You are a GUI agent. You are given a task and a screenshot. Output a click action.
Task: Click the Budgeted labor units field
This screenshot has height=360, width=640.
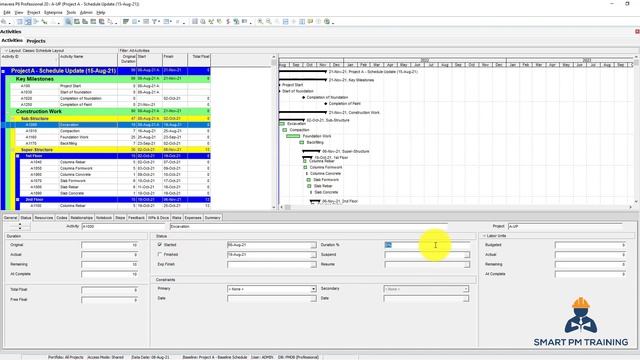(590, 245)
